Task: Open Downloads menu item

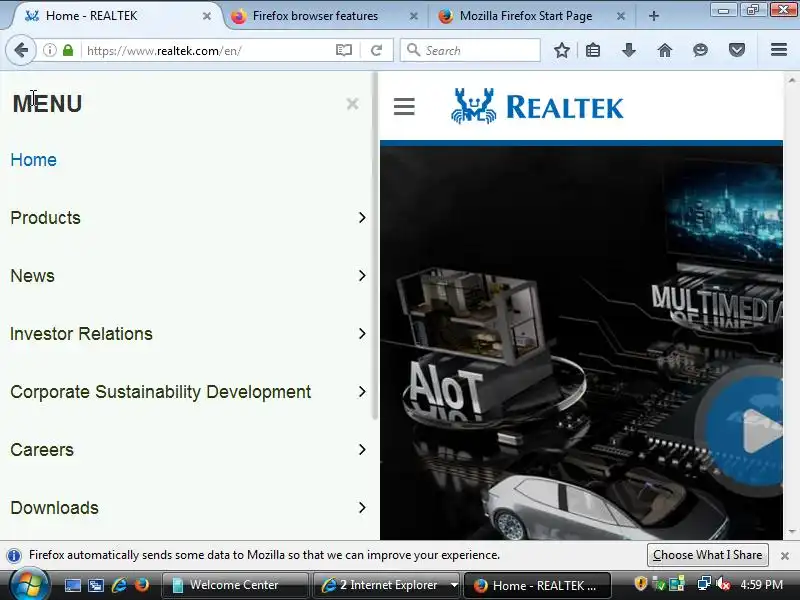Action: click(55, 508)
